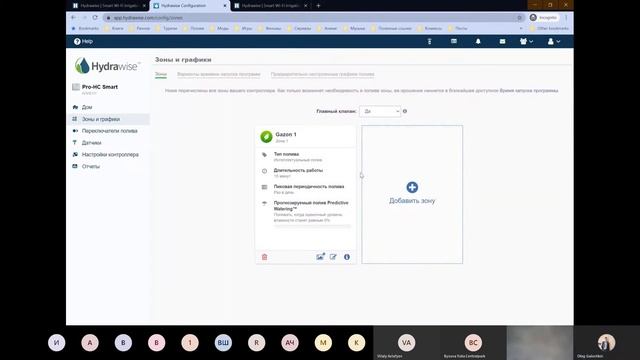Expand the bookmarks overflow chevron
Screen dimensions: 640x360
click(521, 28)
